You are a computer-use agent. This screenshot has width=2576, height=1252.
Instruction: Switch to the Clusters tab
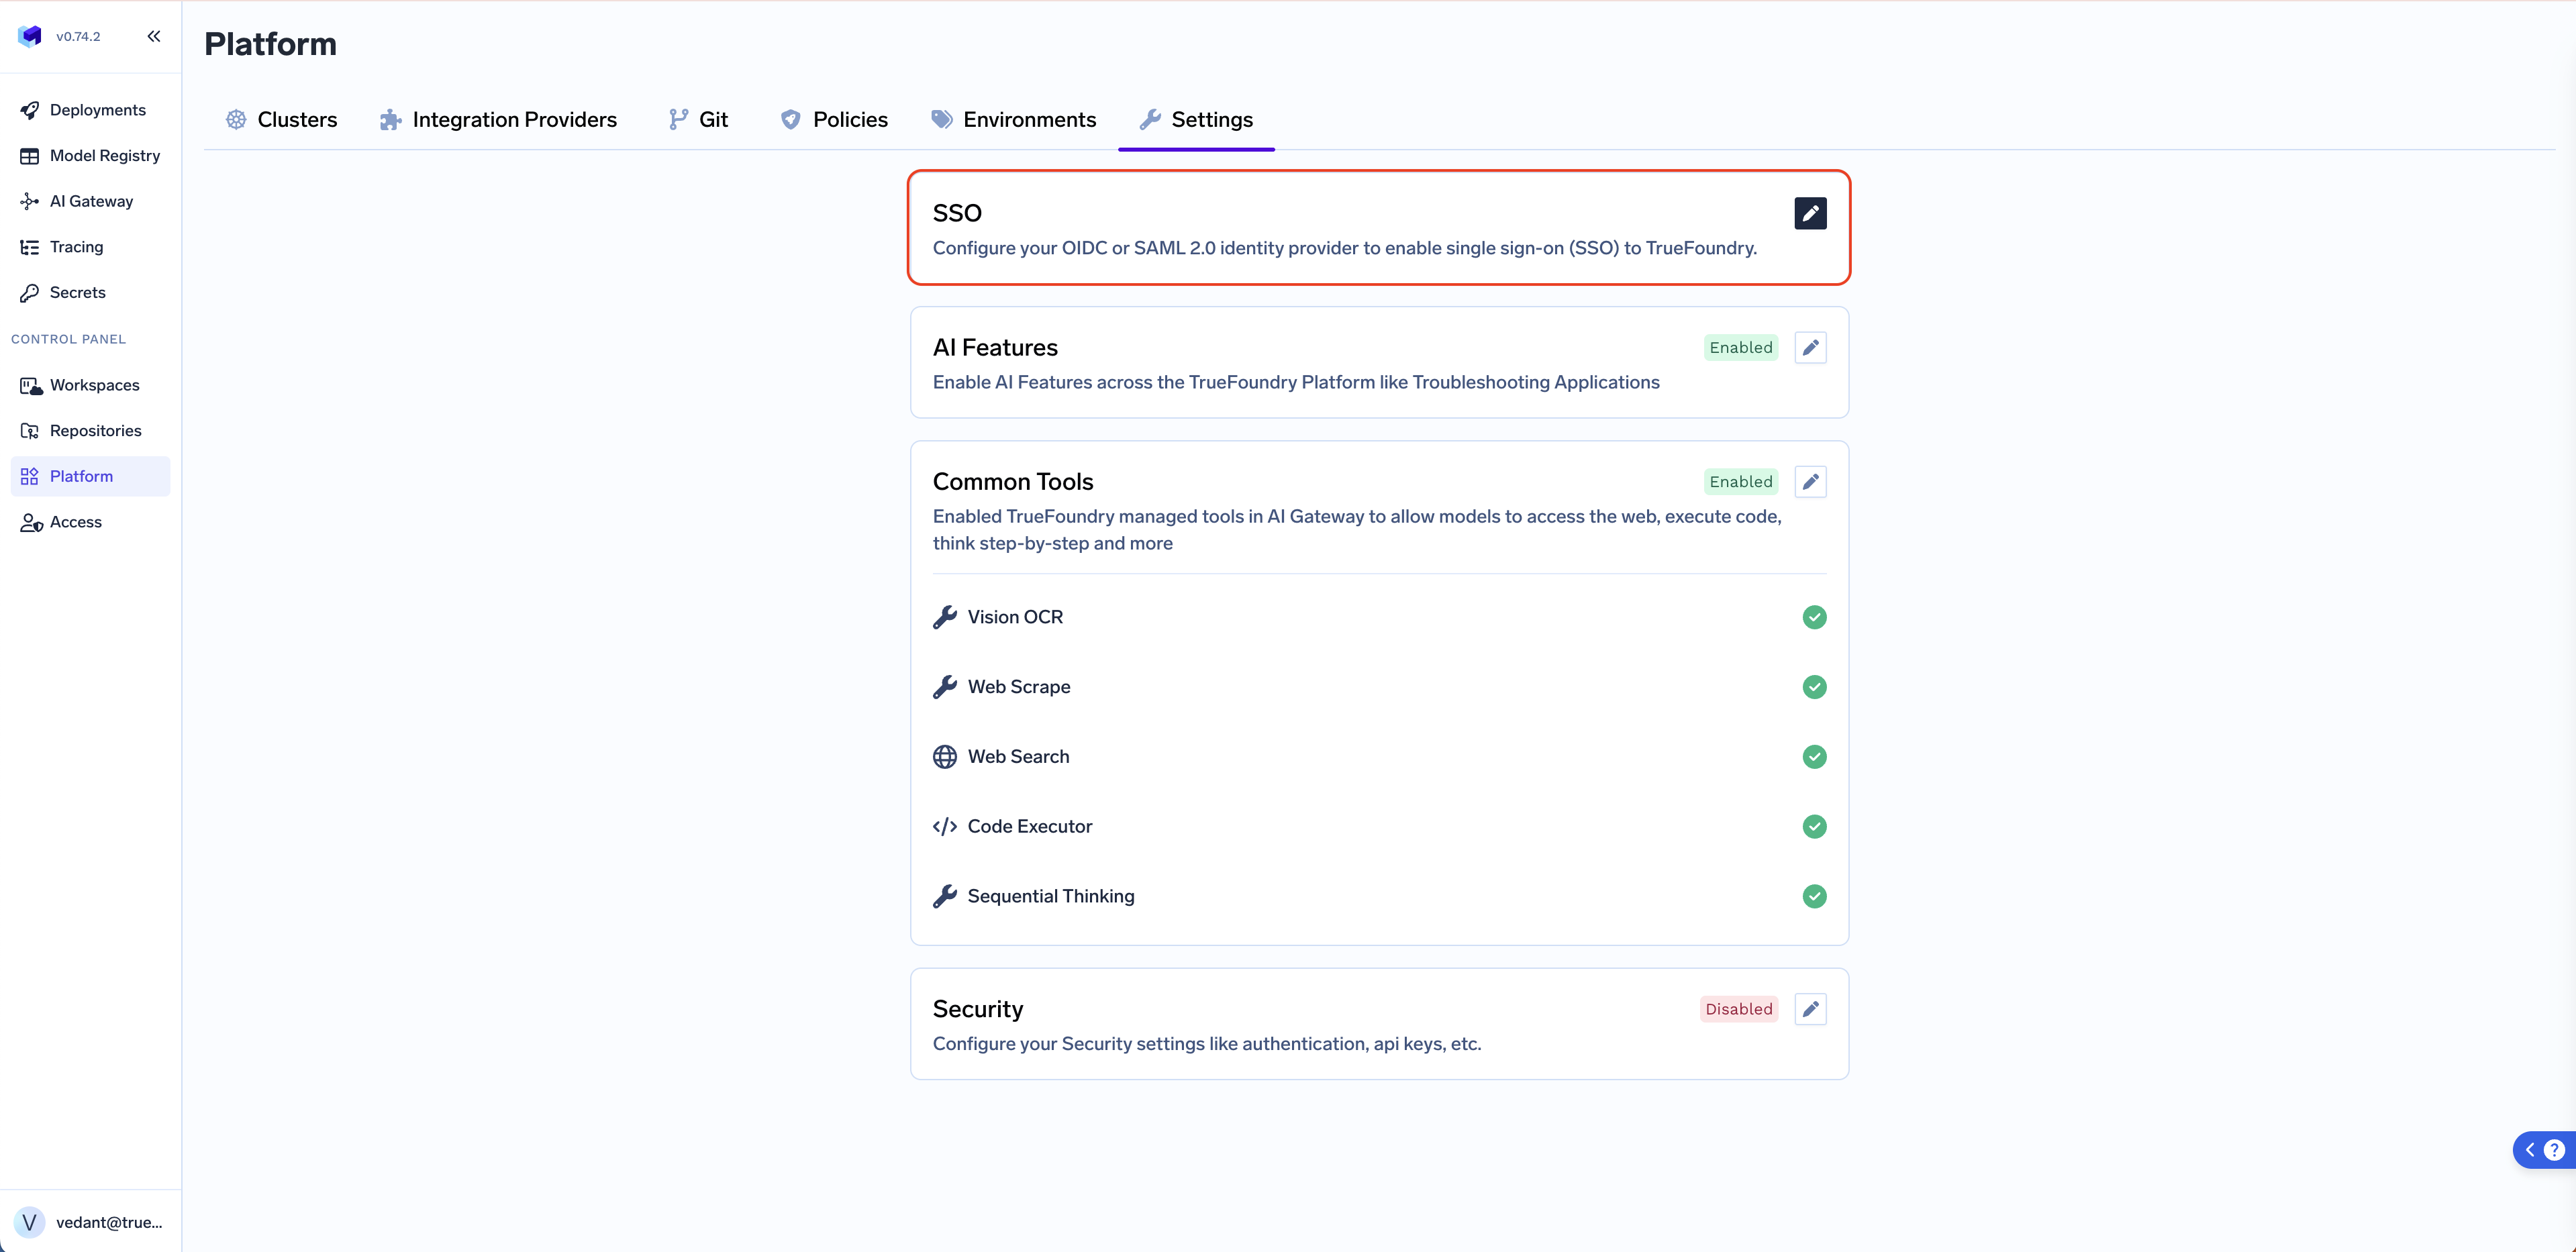281,120
